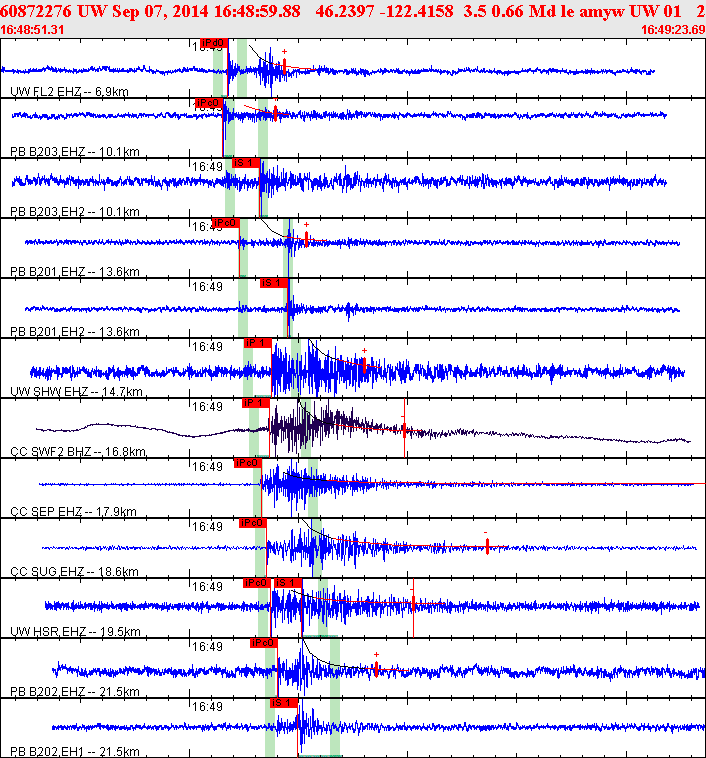Select the iPc0 pick flag on CC SEP EHZ
The width and height of the screenshot is (706, 758).
pyautogui.click(x=248, y=463)
